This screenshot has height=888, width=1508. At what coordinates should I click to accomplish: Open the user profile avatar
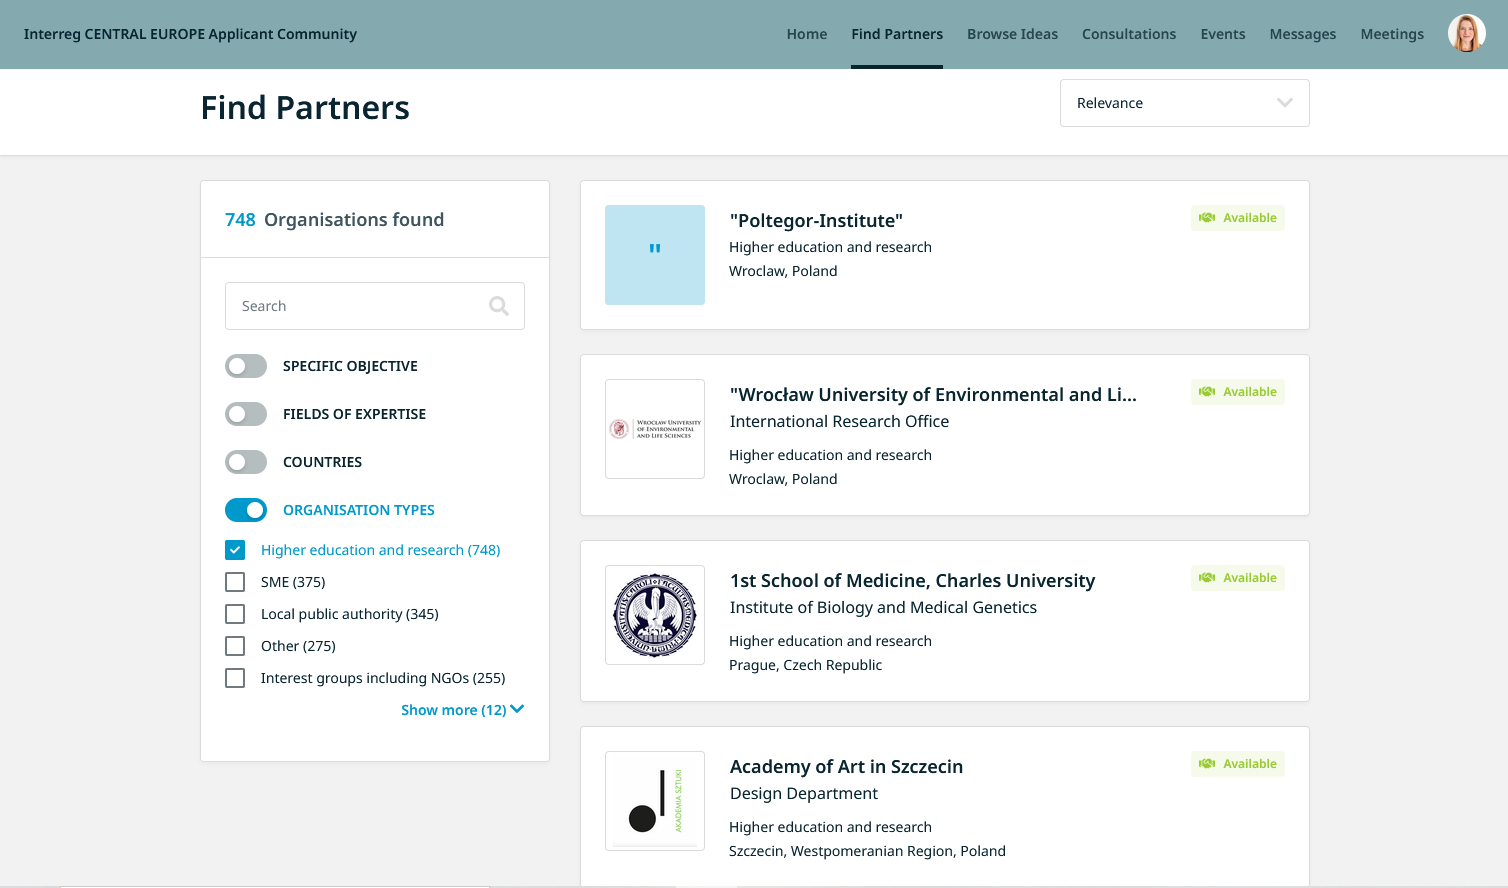click(1467, 33)
